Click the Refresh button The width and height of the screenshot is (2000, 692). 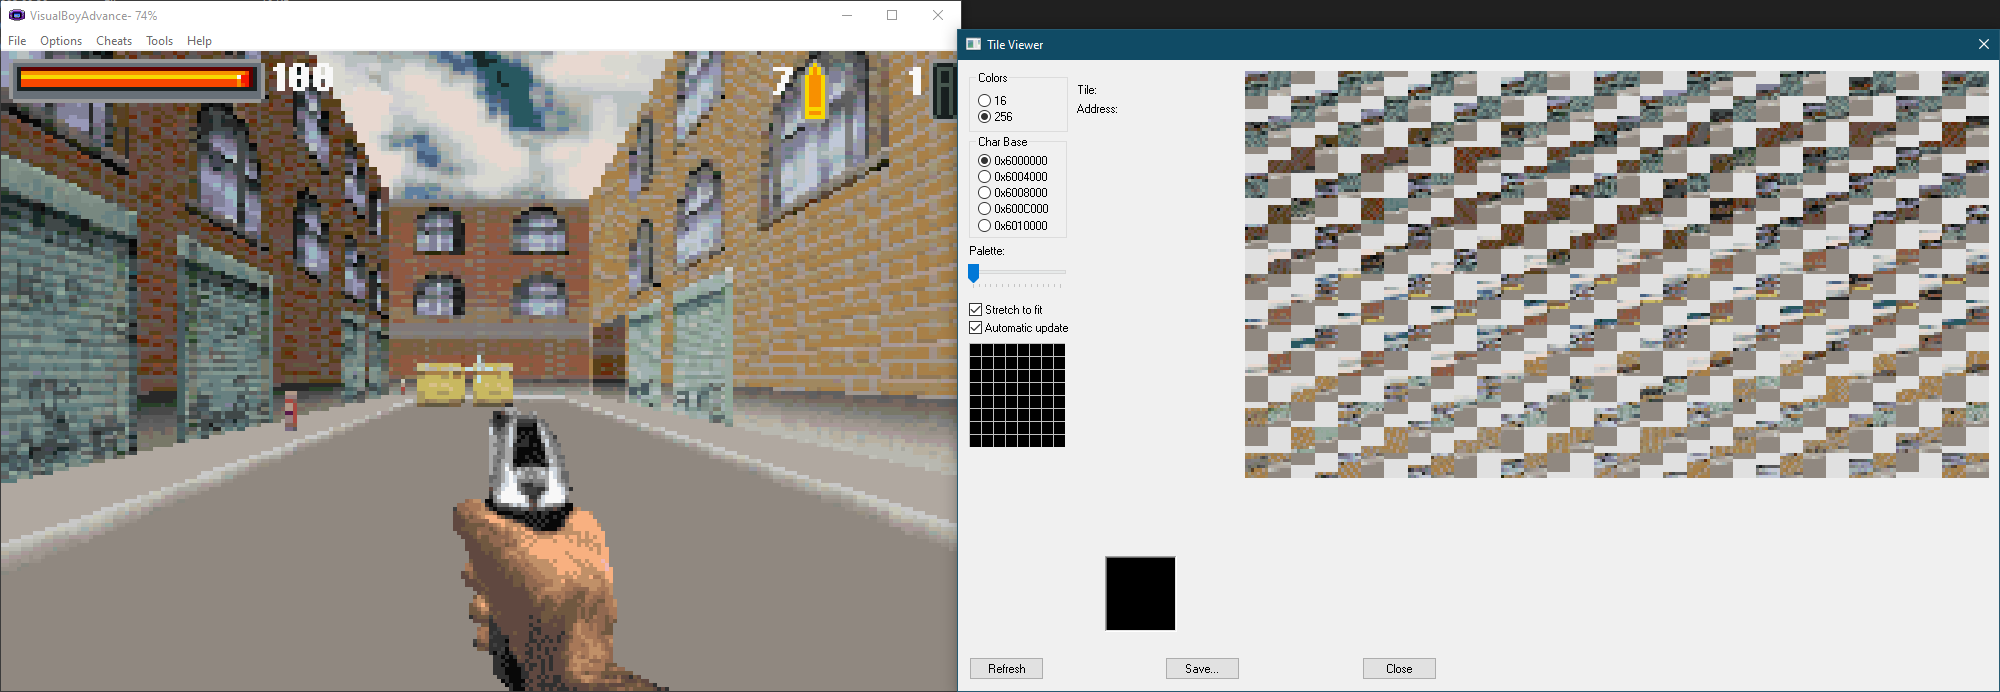[x=1006, y=669]
